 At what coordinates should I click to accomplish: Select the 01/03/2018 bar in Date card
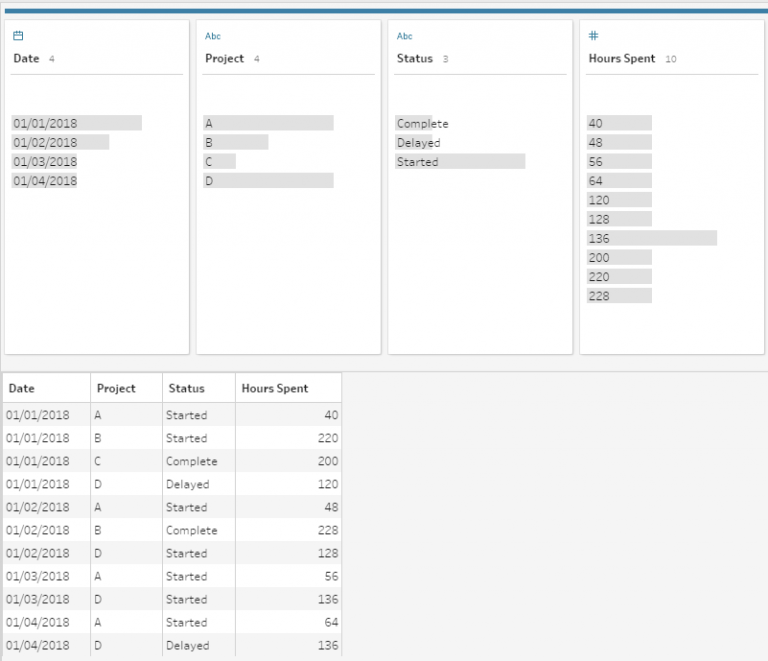45,162
